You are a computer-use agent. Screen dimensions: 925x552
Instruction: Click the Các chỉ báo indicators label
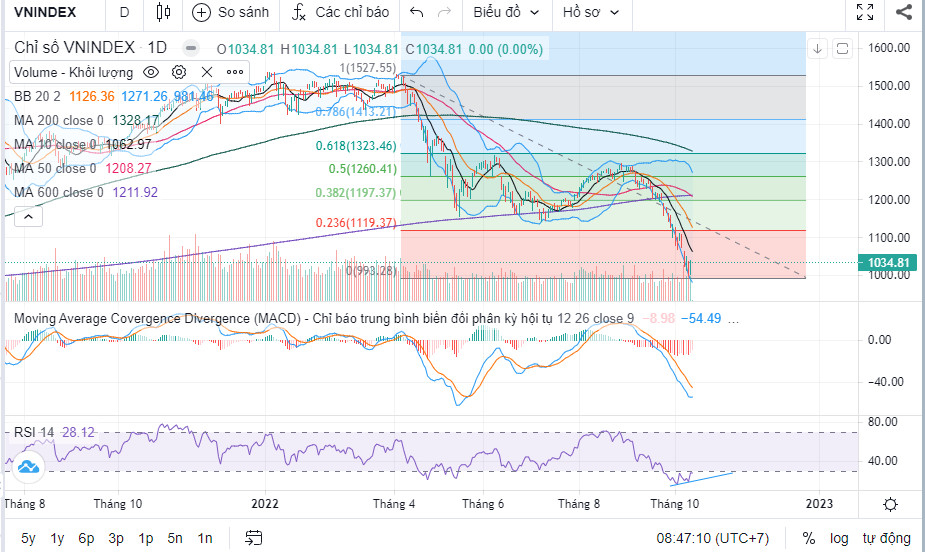pos(352,12)
